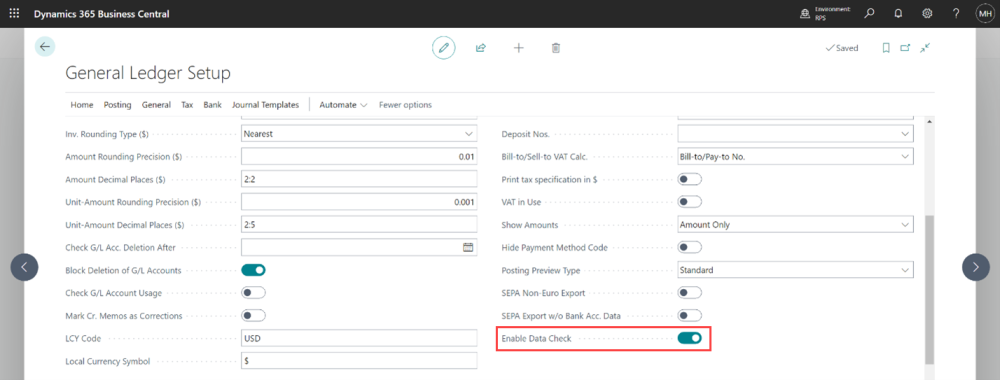Toggle Print tax specification in $
The width and height of the screenshot is (1000, 380).
pyautogui.click(x=689, y=179)
